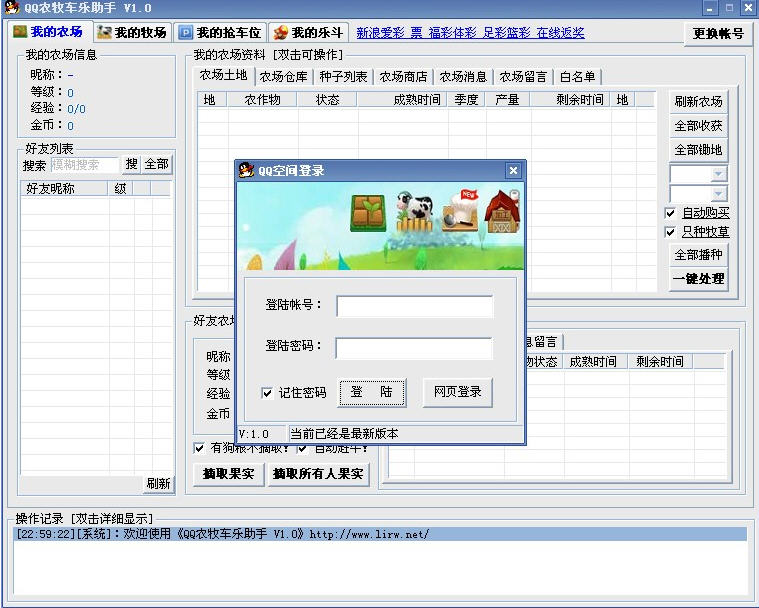The image size is (759, 608).
Task: Select the 白名单 tab
Action: point(577,76)
